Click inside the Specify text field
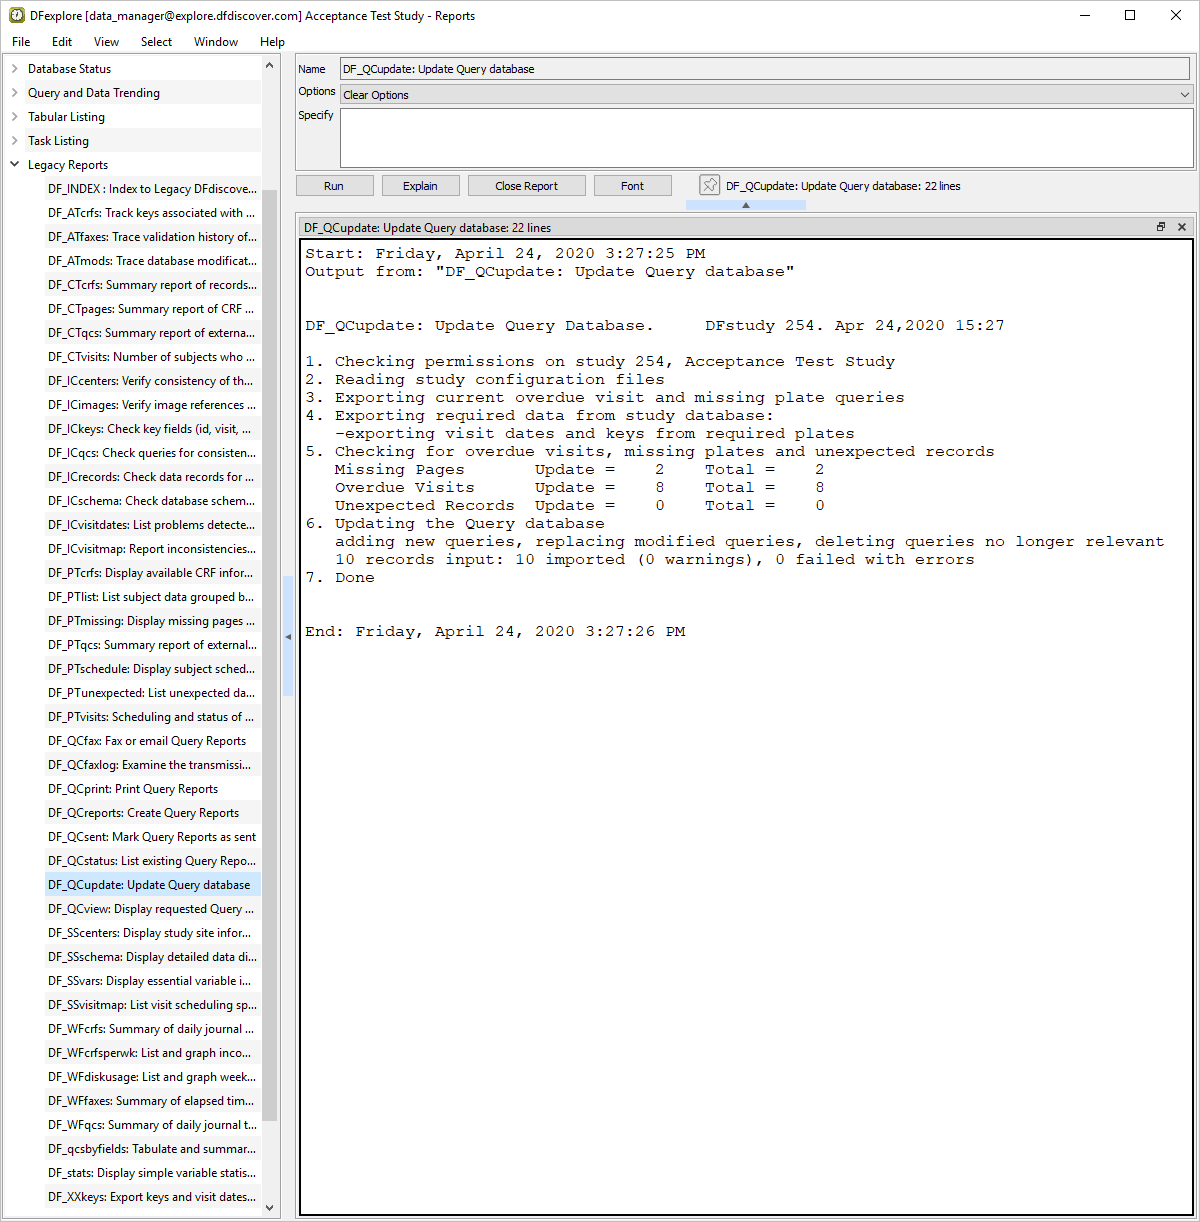Image resolution: width=1200 pixels, height=1222 pixels. [x=766, y=138]
